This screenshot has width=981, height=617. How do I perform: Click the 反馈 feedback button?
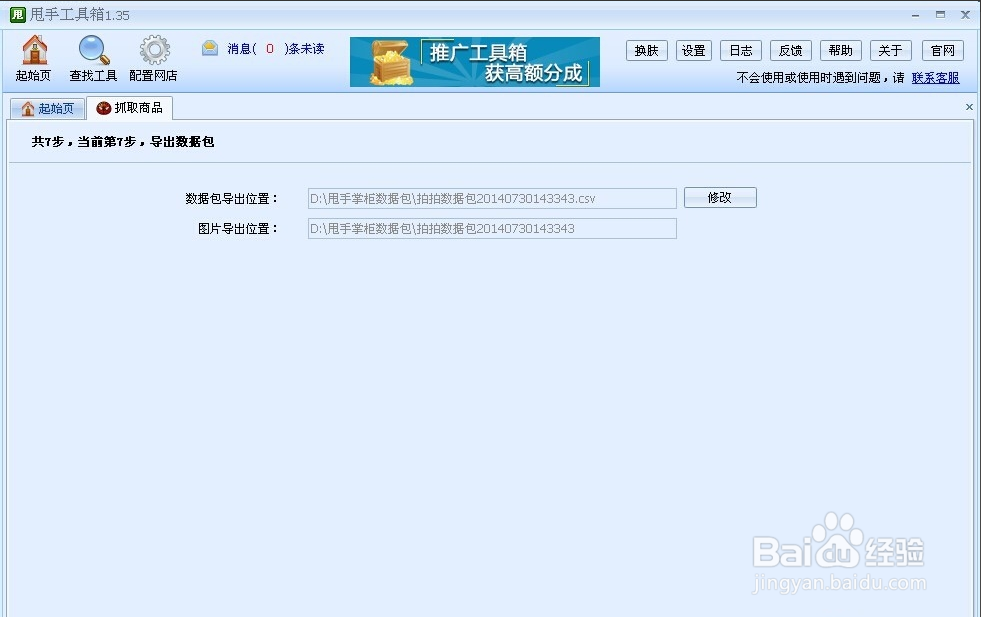click(790, 51)
